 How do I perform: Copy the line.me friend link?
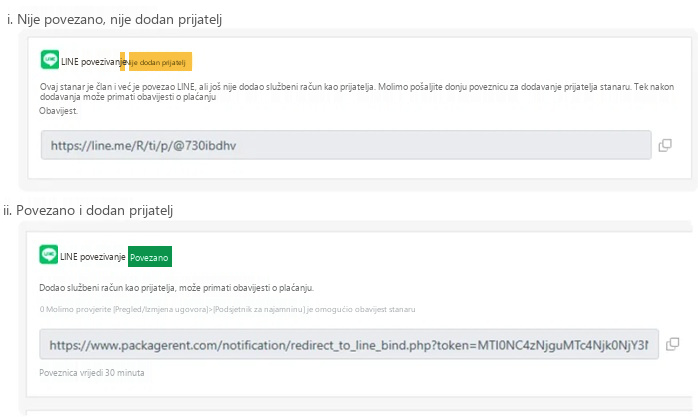pos(665,145)
